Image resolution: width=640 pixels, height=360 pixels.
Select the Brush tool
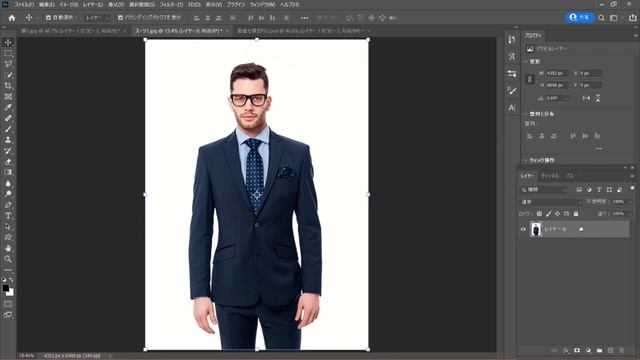(8, 129)
